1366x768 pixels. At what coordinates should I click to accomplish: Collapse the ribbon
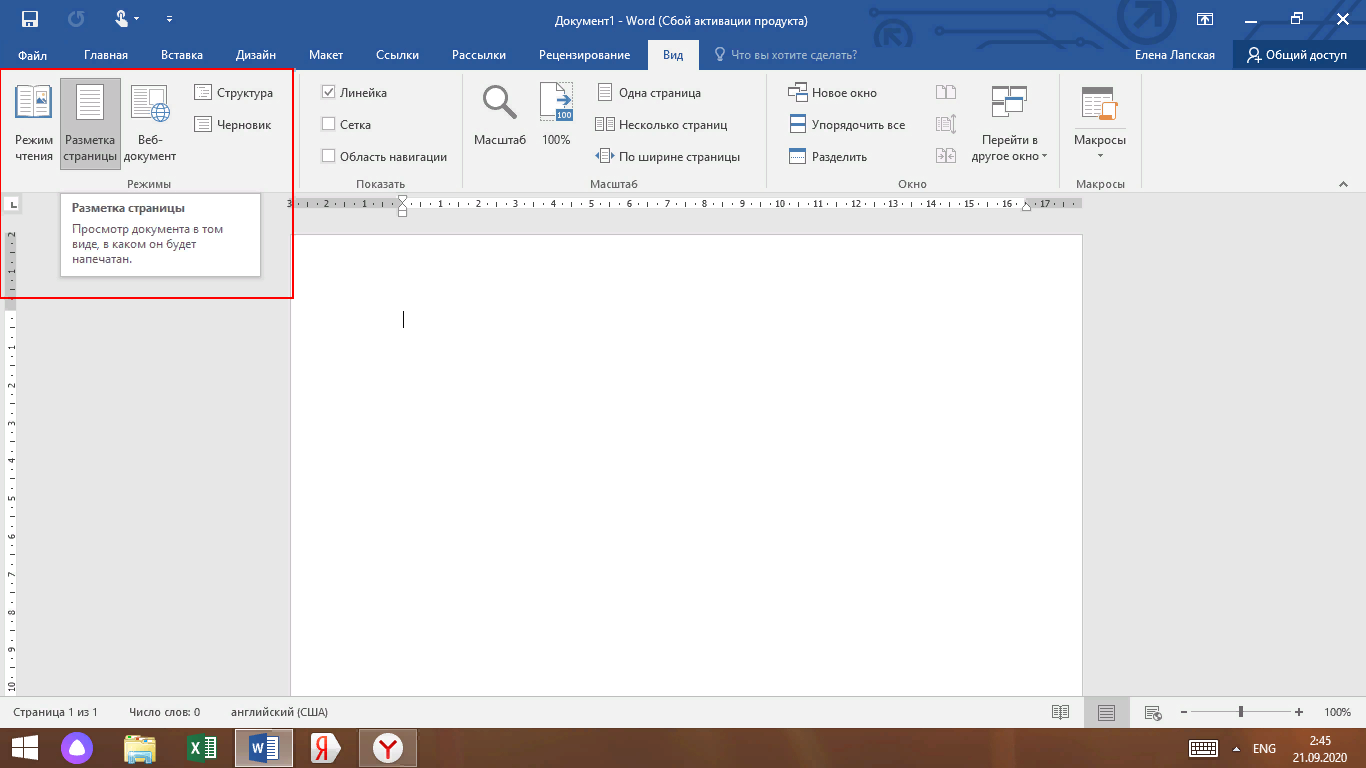(1343, 184)
